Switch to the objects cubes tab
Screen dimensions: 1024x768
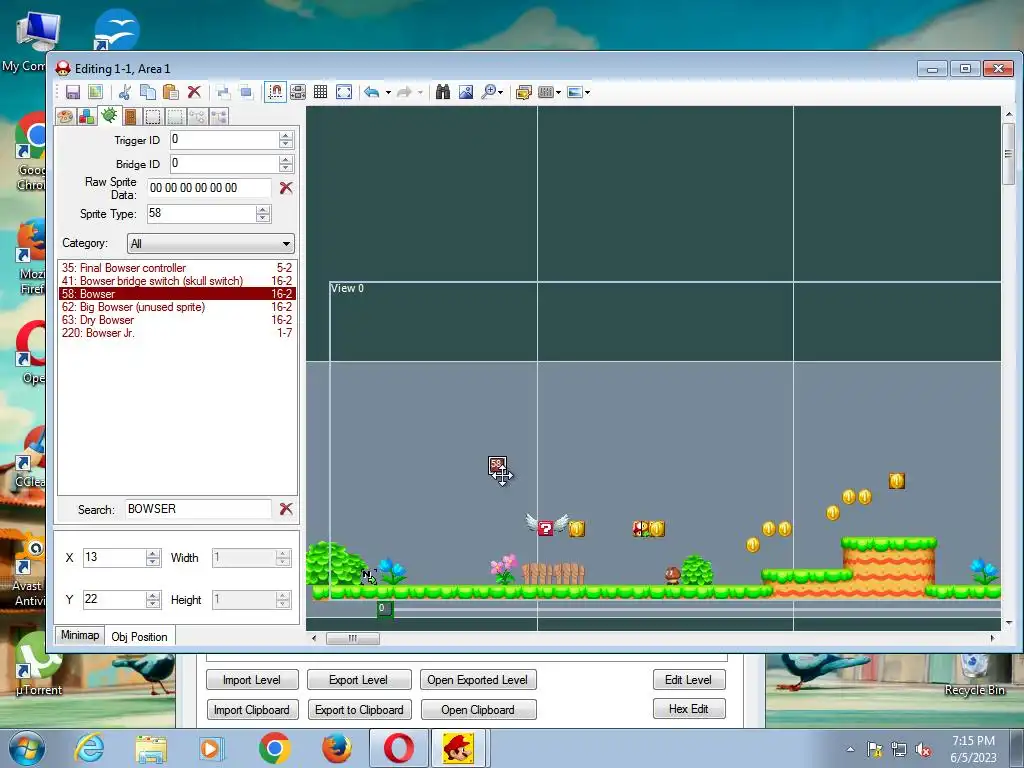86,117
